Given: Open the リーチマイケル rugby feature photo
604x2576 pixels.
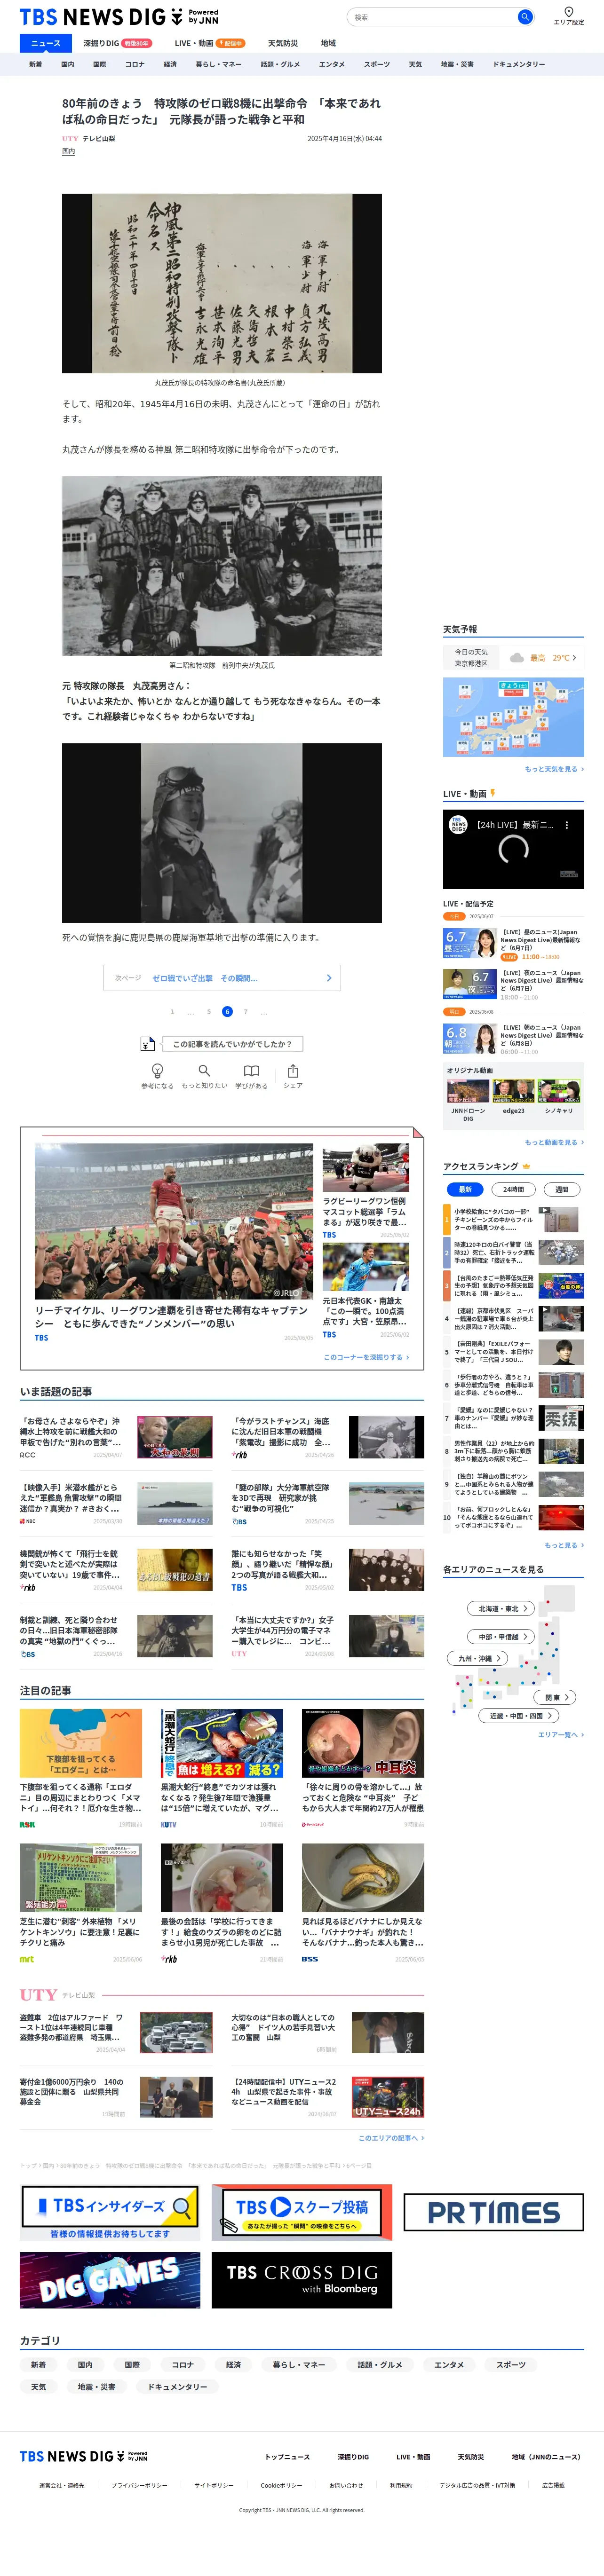Looking at the screenshot, I should tap(174, 1220).
